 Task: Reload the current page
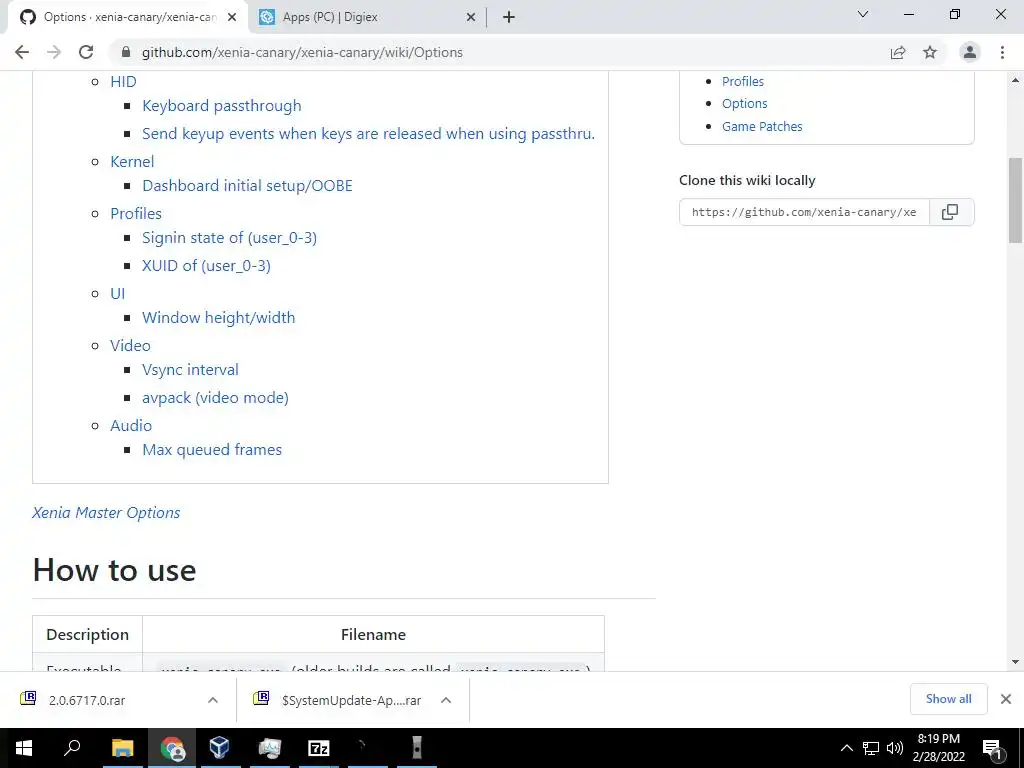[86, 52]
